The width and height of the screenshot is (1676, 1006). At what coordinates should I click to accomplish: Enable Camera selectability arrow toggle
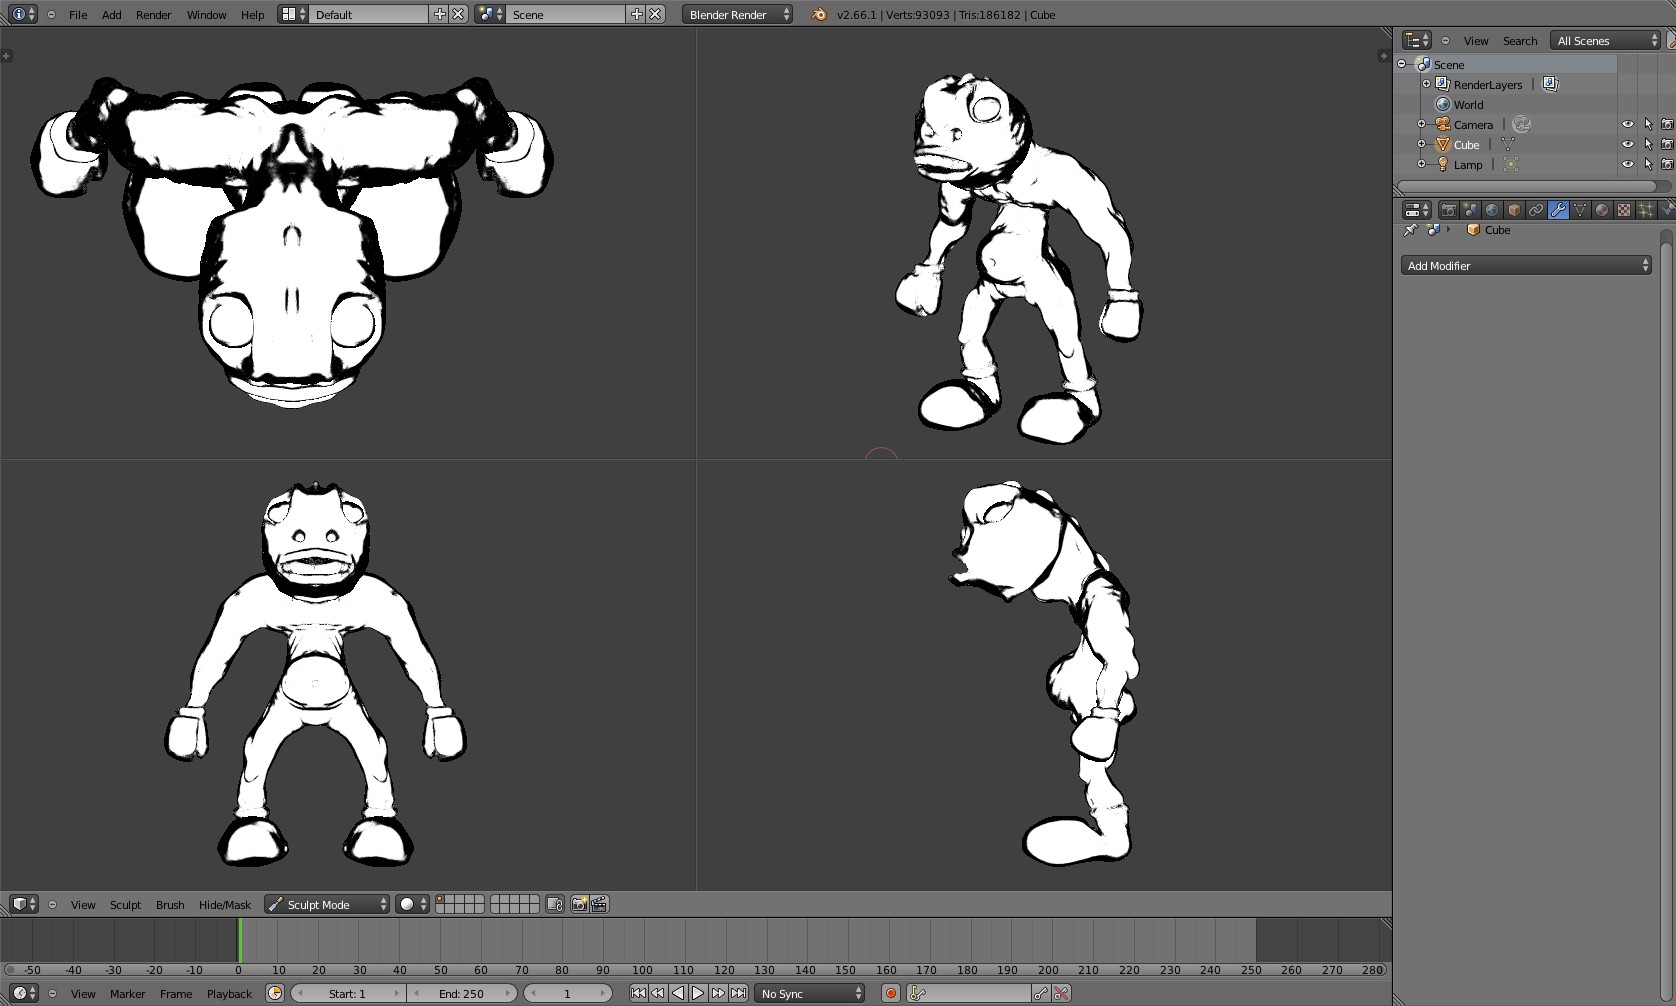1649,124
